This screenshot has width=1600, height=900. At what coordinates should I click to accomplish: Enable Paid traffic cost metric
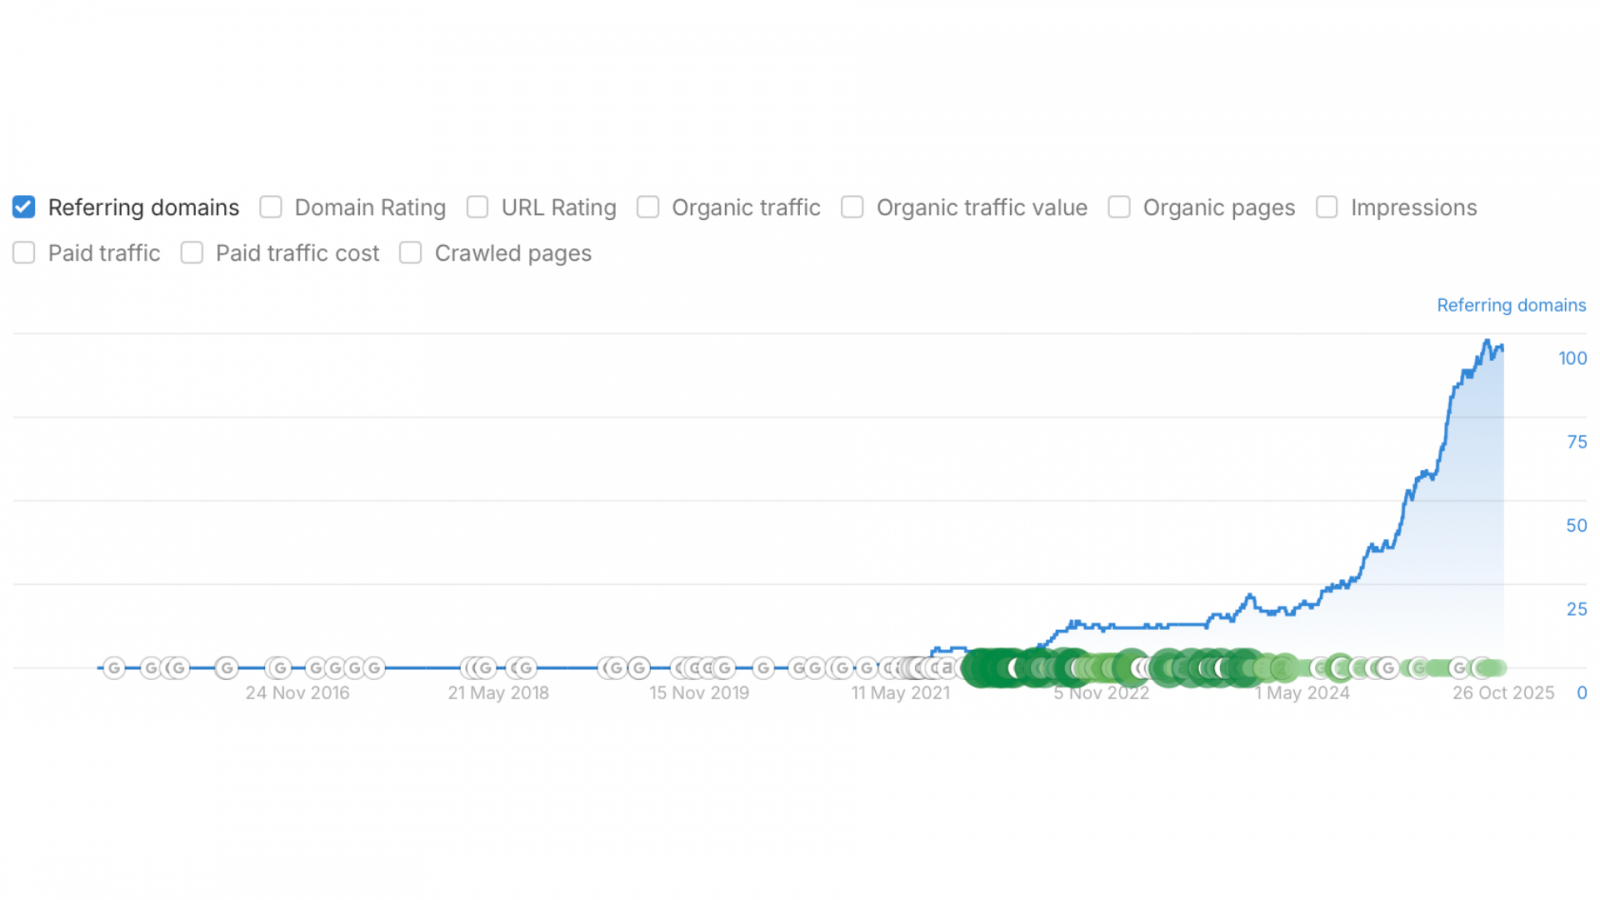coord(192,253)
